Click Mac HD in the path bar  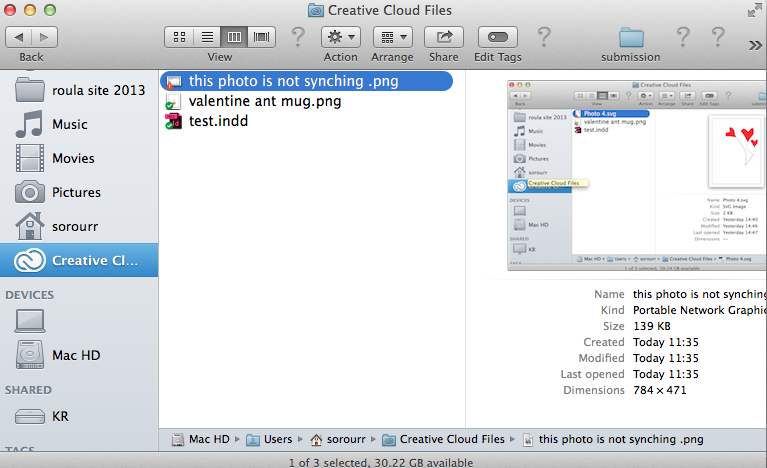coord(201,439)
